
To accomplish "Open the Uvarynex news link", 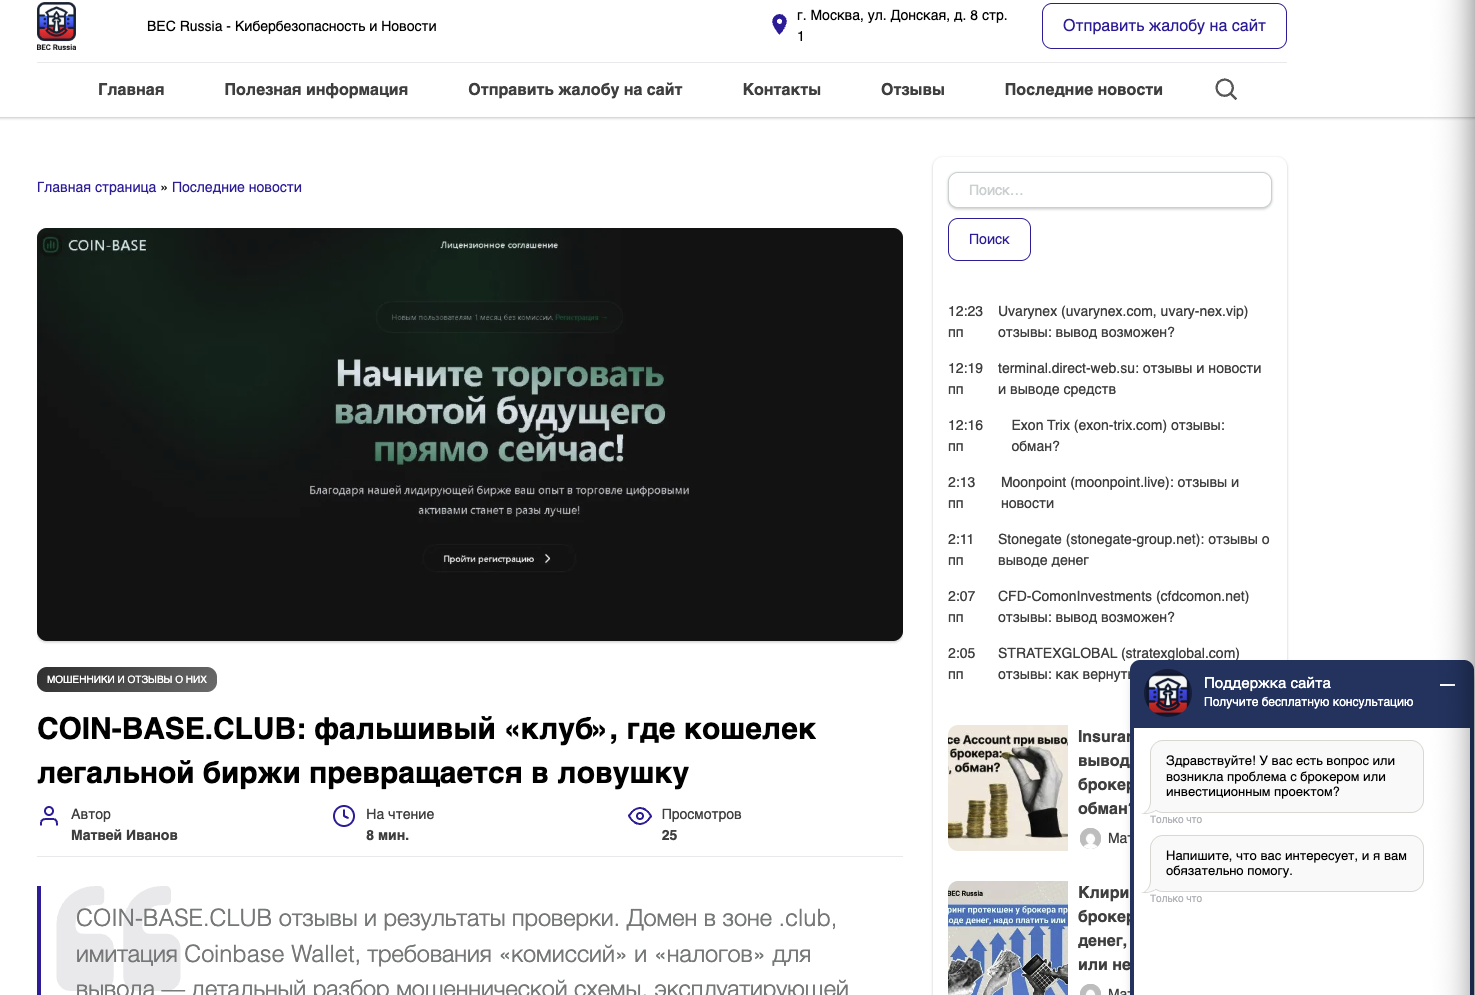I will coord(1123,322).
